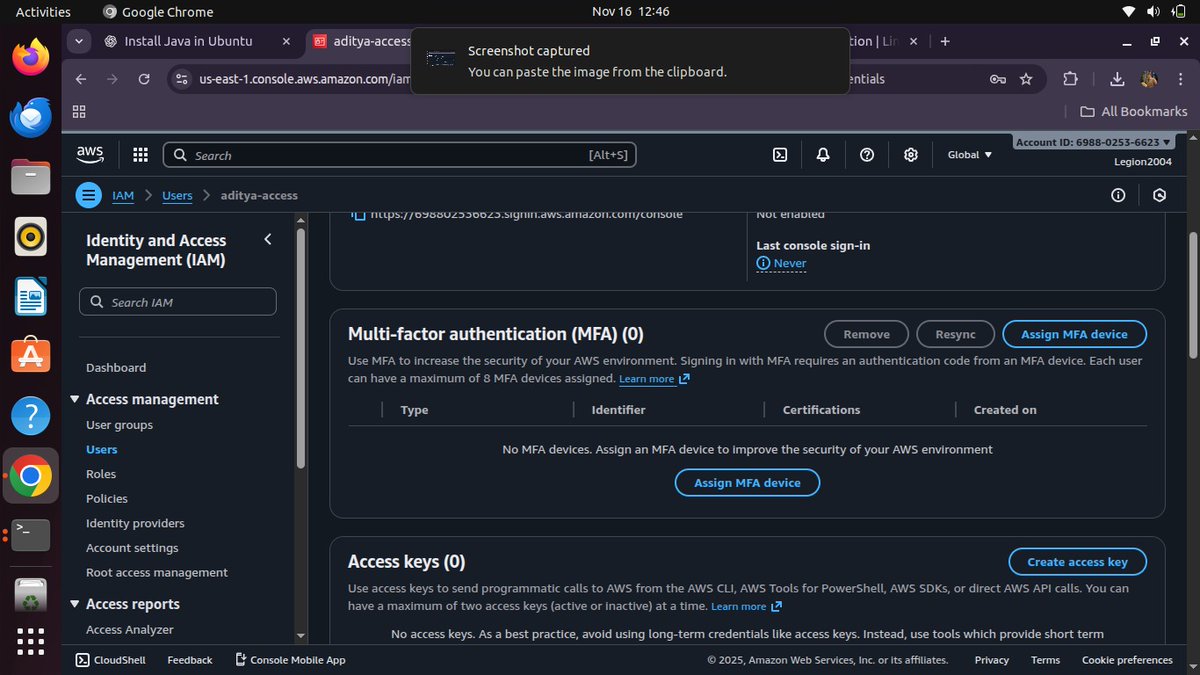Collapse the Access management section

tap(75, 399)
